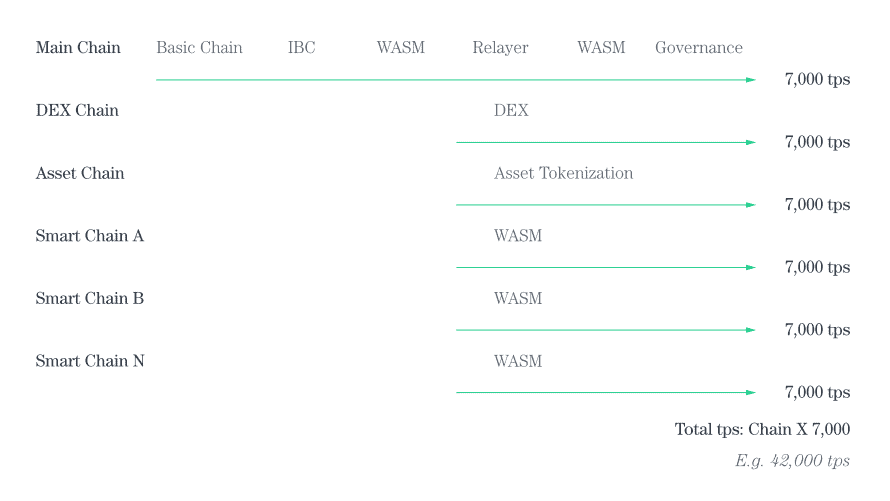Select the Asset Chain row title
Viewport: 890px width, 501px height.
pos(80,173)
